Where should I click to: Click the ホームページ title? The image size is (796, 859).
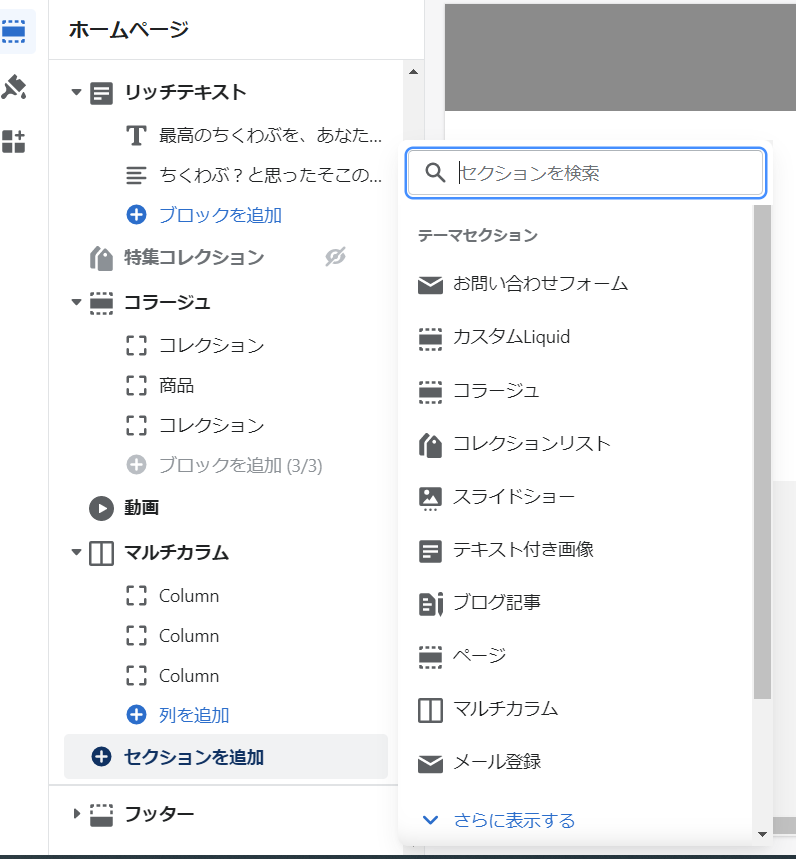(x=129, y=29)
